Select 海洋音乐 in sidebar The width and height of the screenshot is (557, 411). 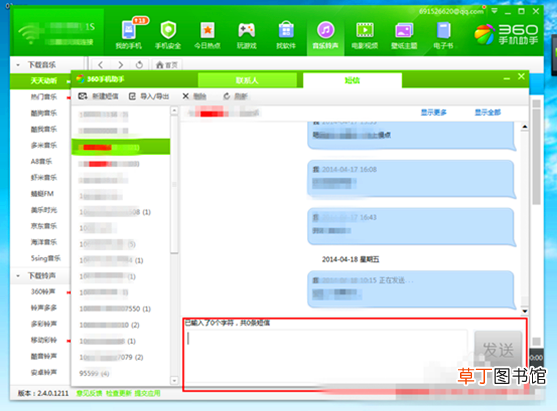(x=43, y=242)
